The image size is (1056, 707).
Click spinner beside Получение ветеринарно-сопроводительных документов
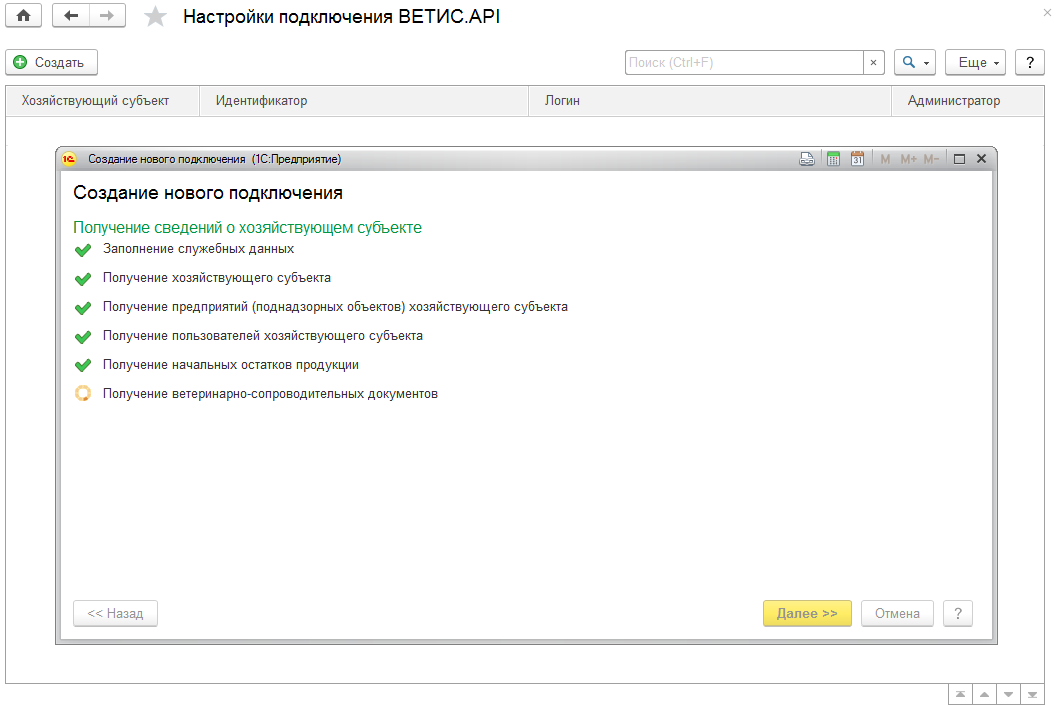(x=83, y=393)
